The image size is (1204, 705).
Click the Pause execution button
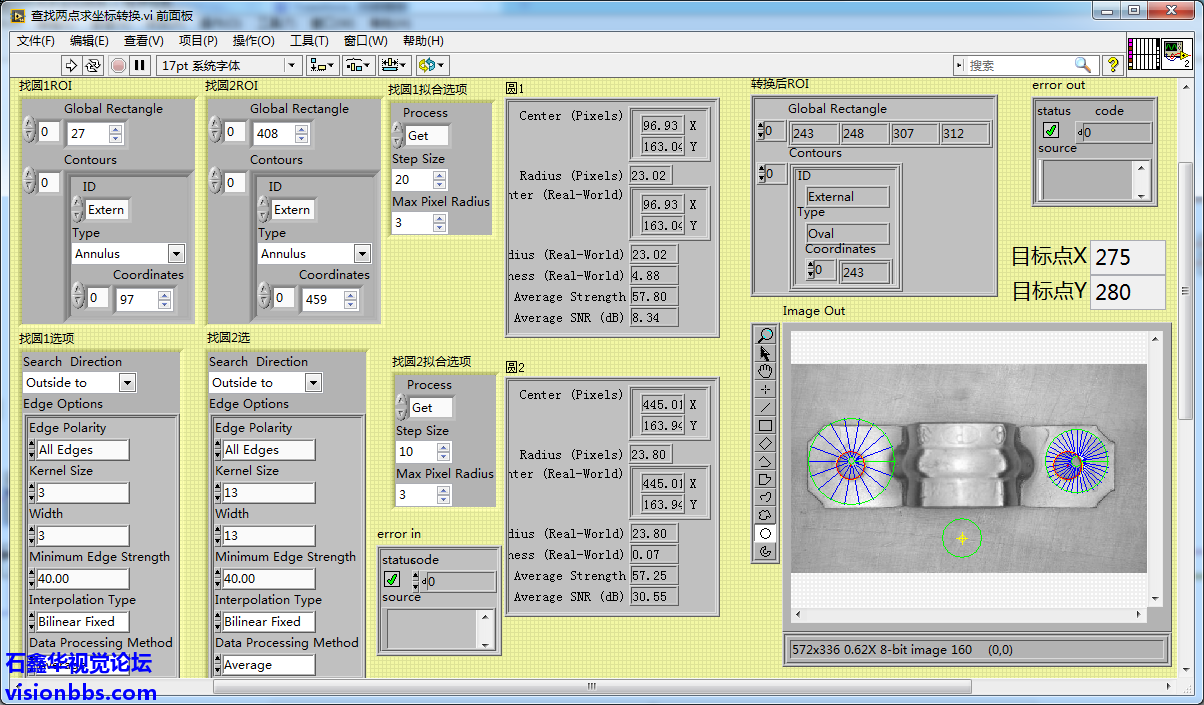[140, 65]
